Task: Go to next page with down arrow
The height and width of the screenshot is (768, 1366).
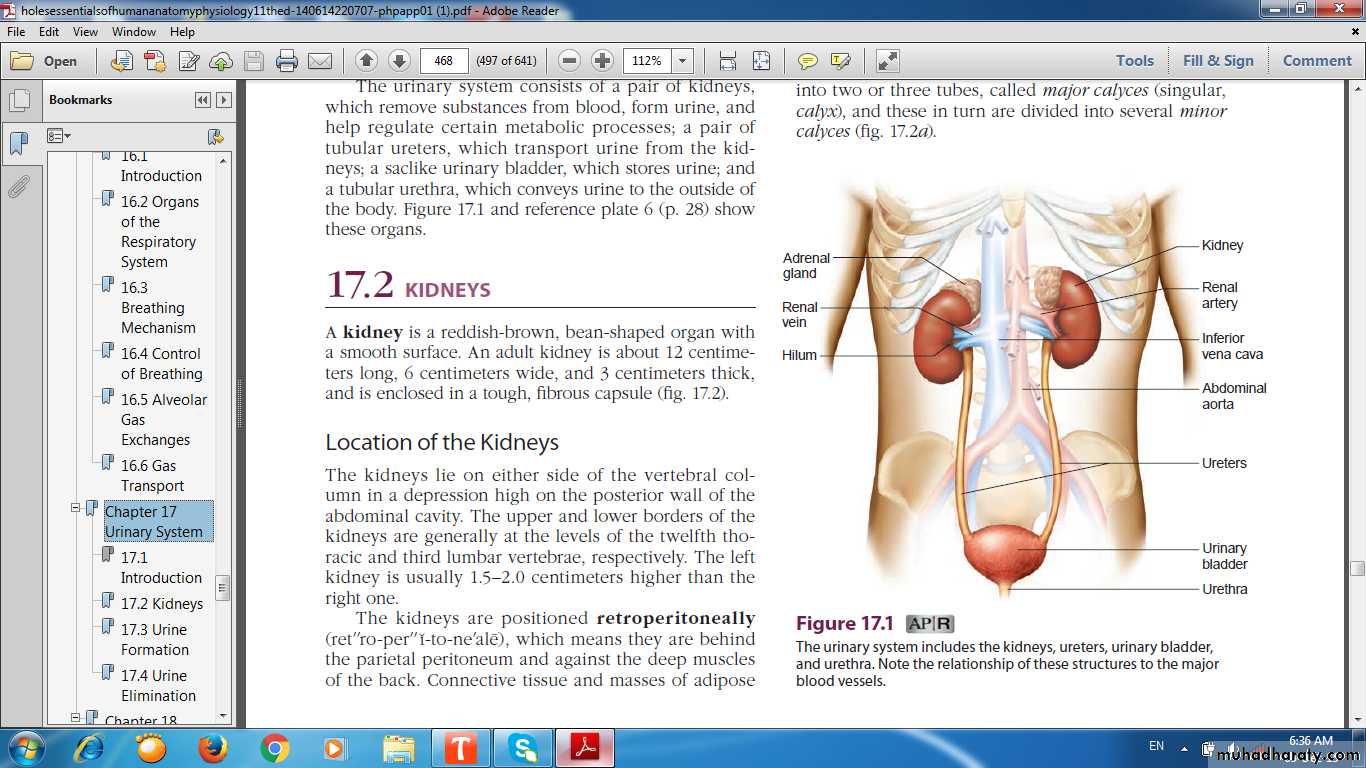Action: [399, 61]
